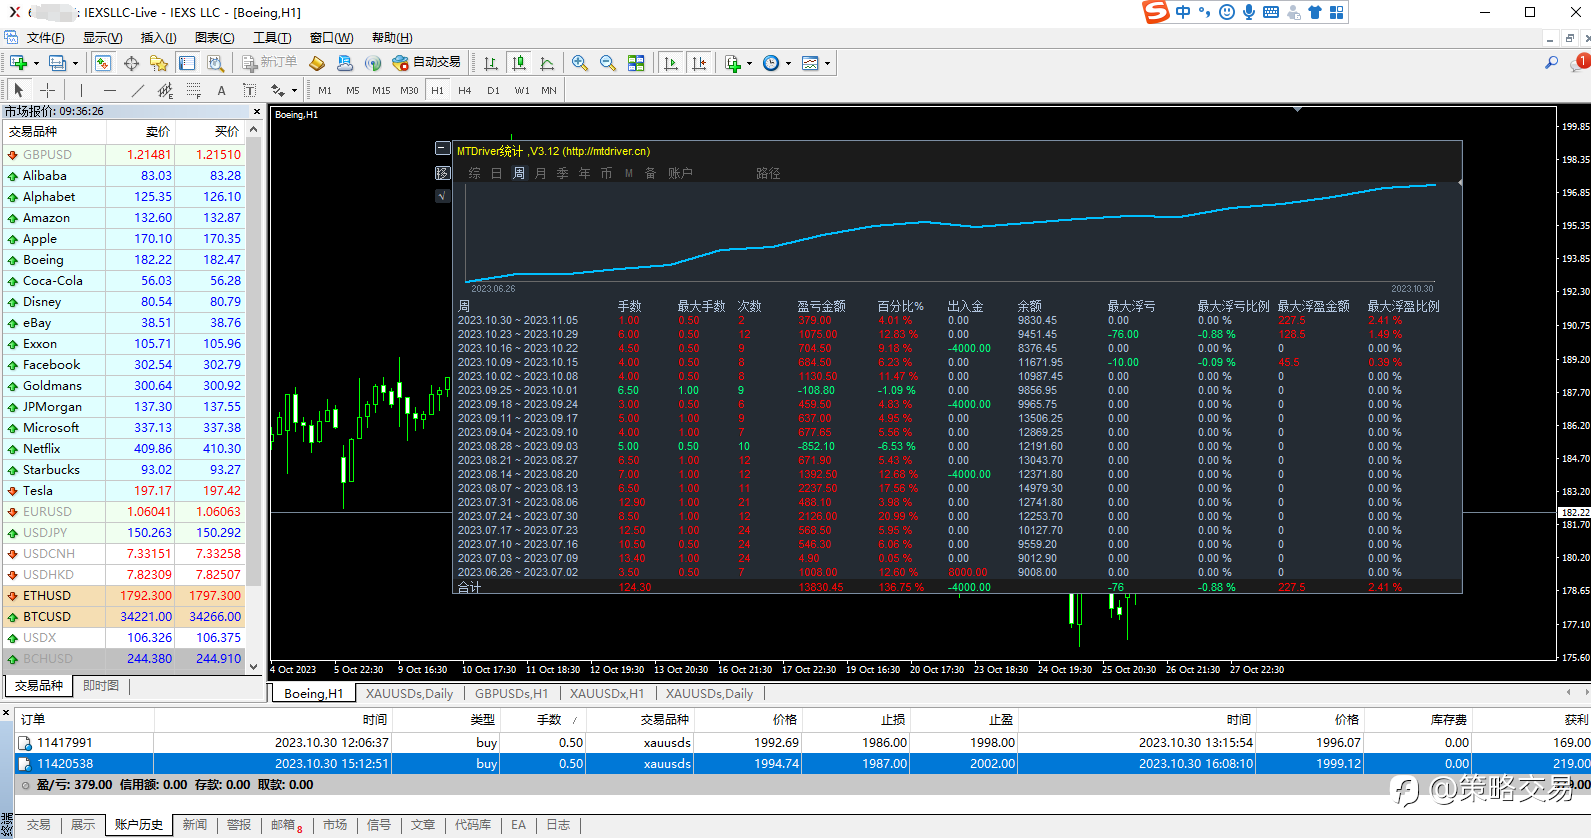This screenshot has width=1591, height=839.
Task: Expand the new chart dropdown arrow
Action: tap(36, 63)
